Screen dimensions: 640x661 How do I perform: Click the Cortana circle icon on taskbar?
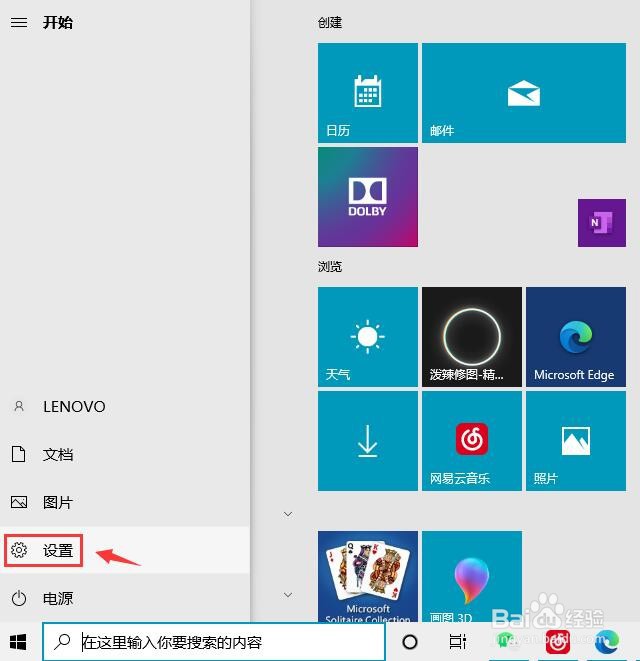click(x=410, y=642)
